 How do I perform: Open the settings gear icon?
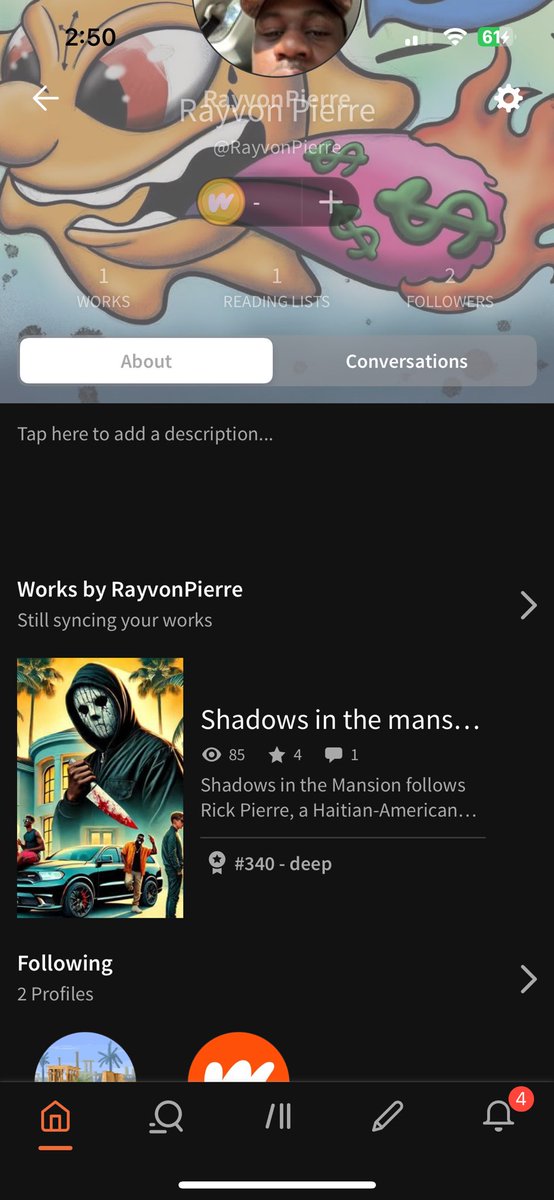508,98
